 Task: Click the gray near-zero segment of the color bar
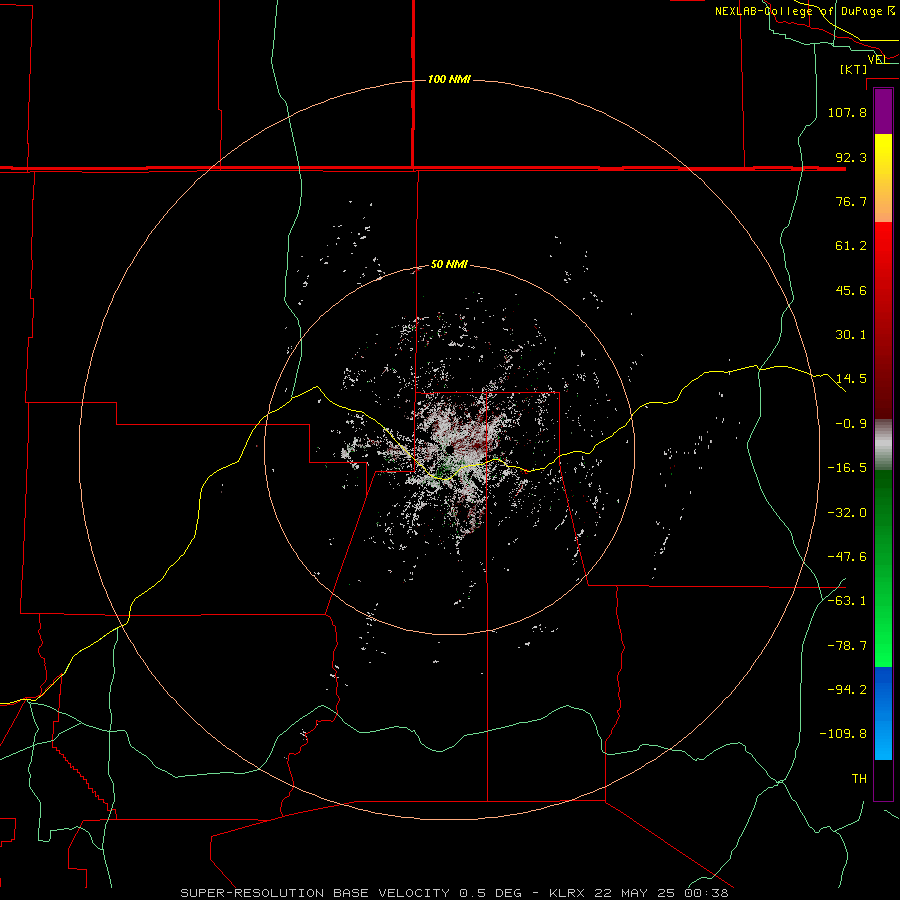(x=883, y=445)
